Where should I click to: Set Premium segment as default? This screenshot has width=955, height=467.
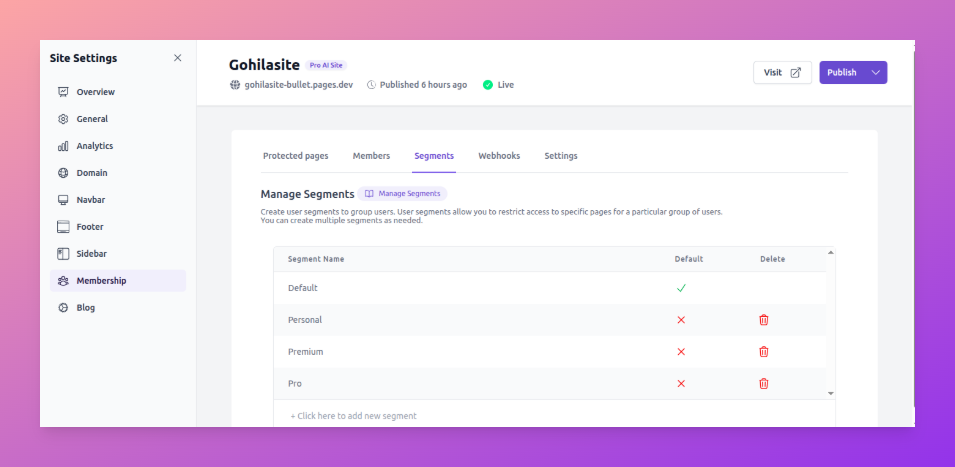tap(681, 352)
